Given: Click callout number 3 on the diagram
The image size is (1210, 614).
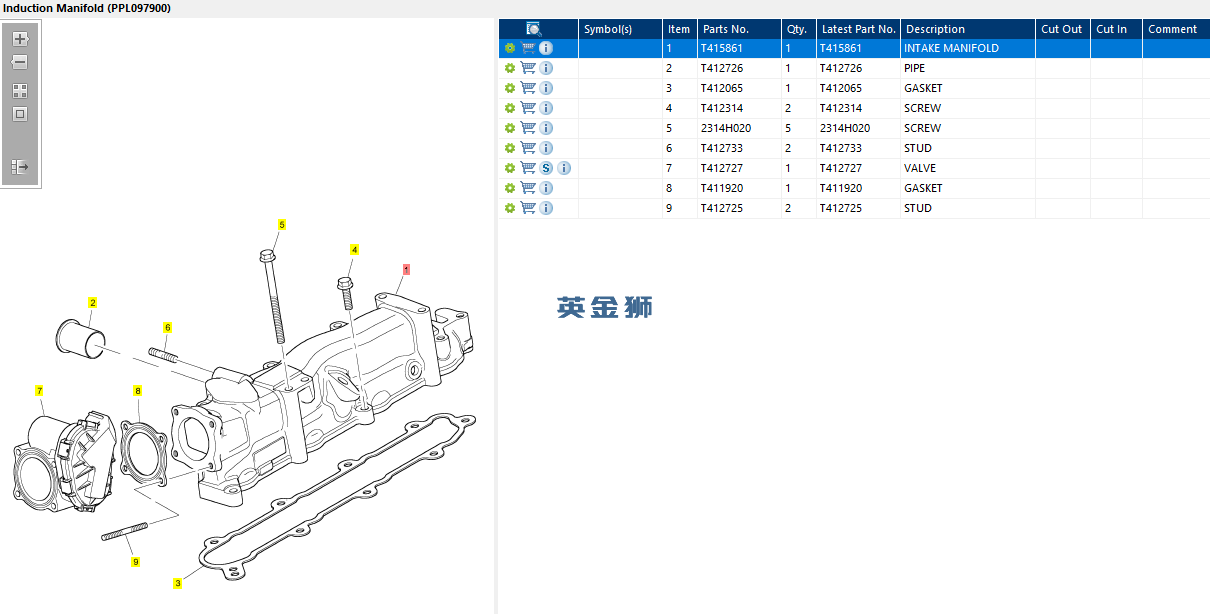Looking at the screenshot, I should pyautogui.click(x=178, y=583).
